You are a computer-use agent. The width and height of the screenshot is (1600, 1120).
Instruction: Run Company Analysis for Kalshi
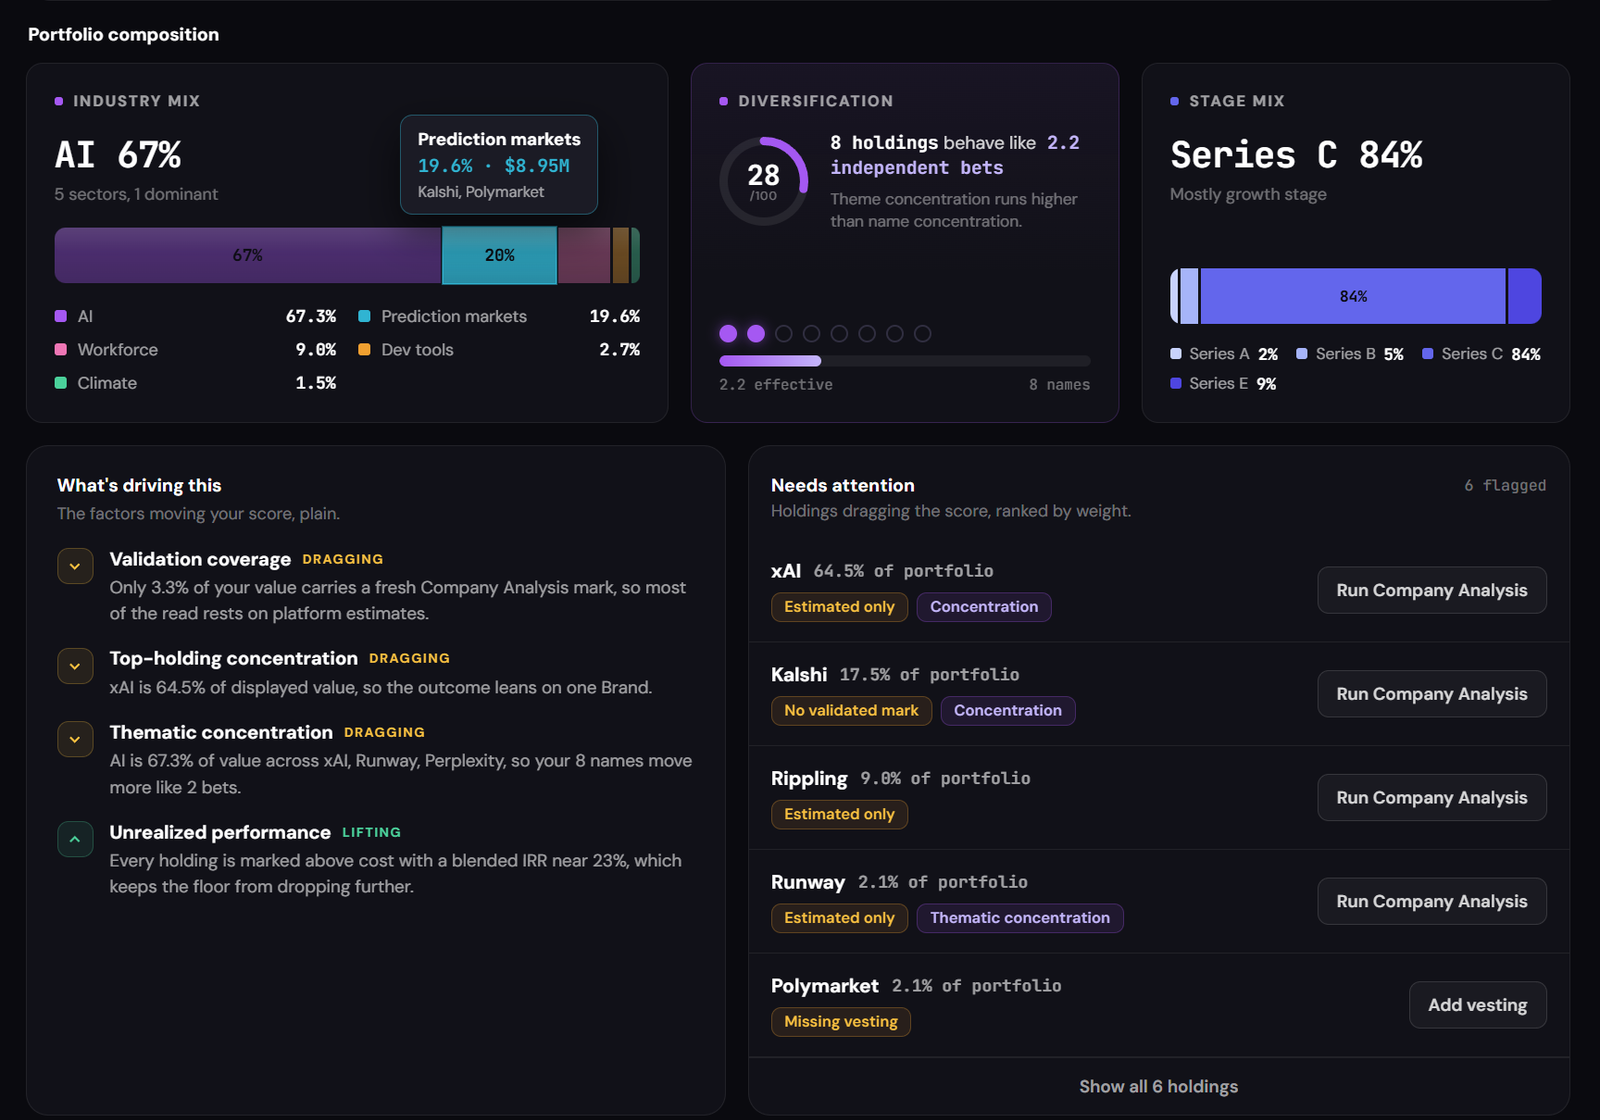tap(1431, 694)
